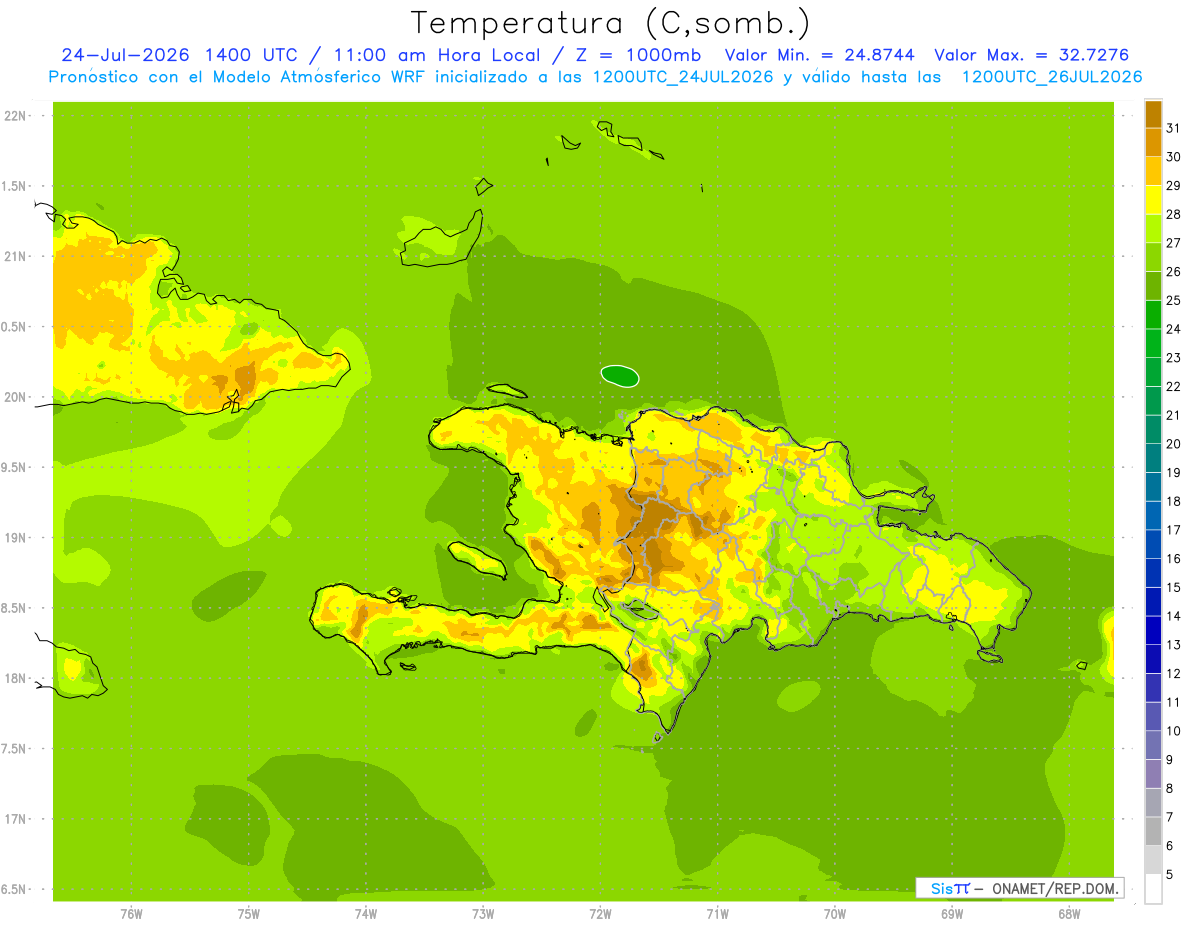This screenshot has height=927, width=1200.
Task: Click the title "Temperatura (C,somb.)"
Action: pos(610,23)
